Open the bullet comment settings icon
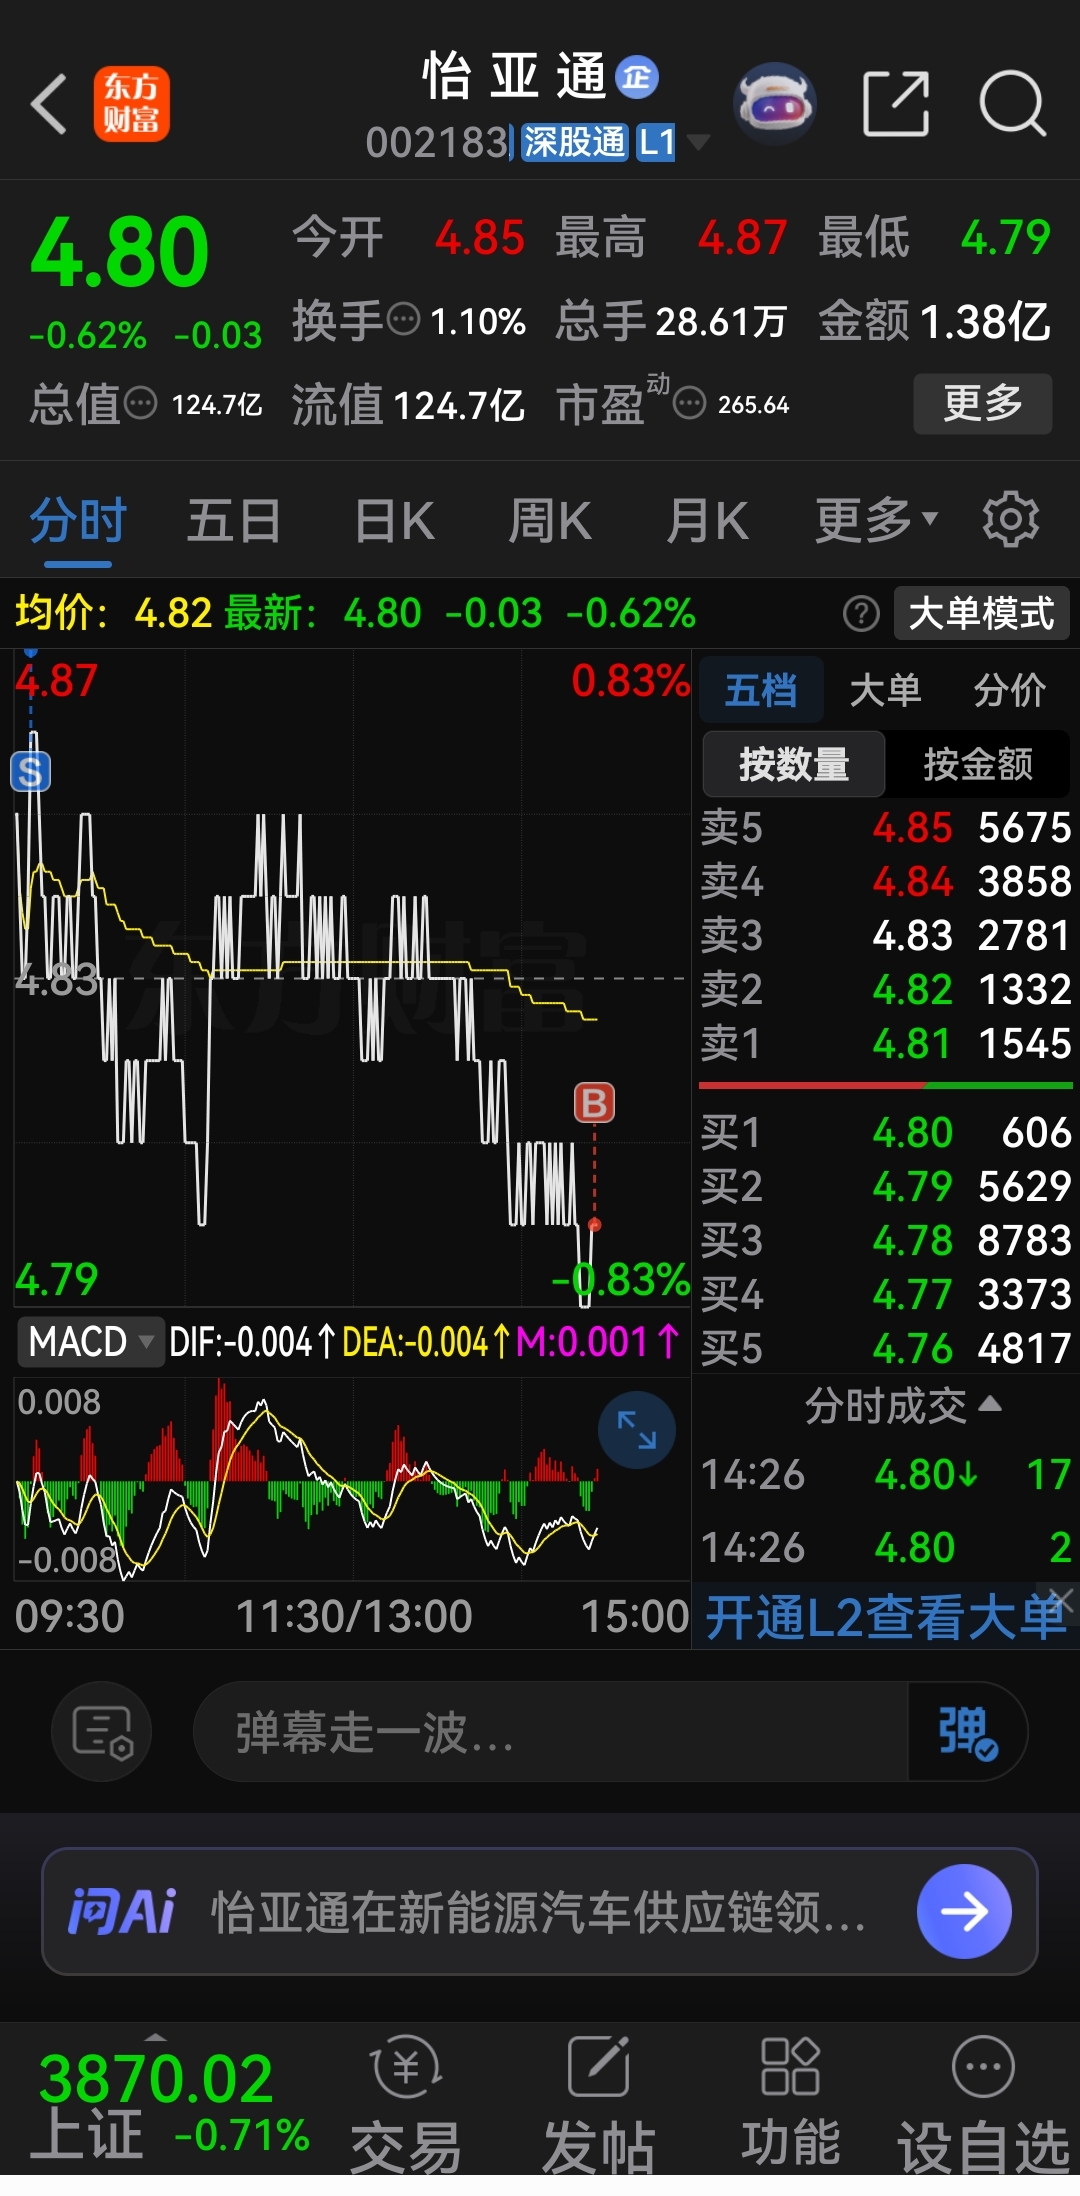1080x2196 pixels. tap(102, 1731)
